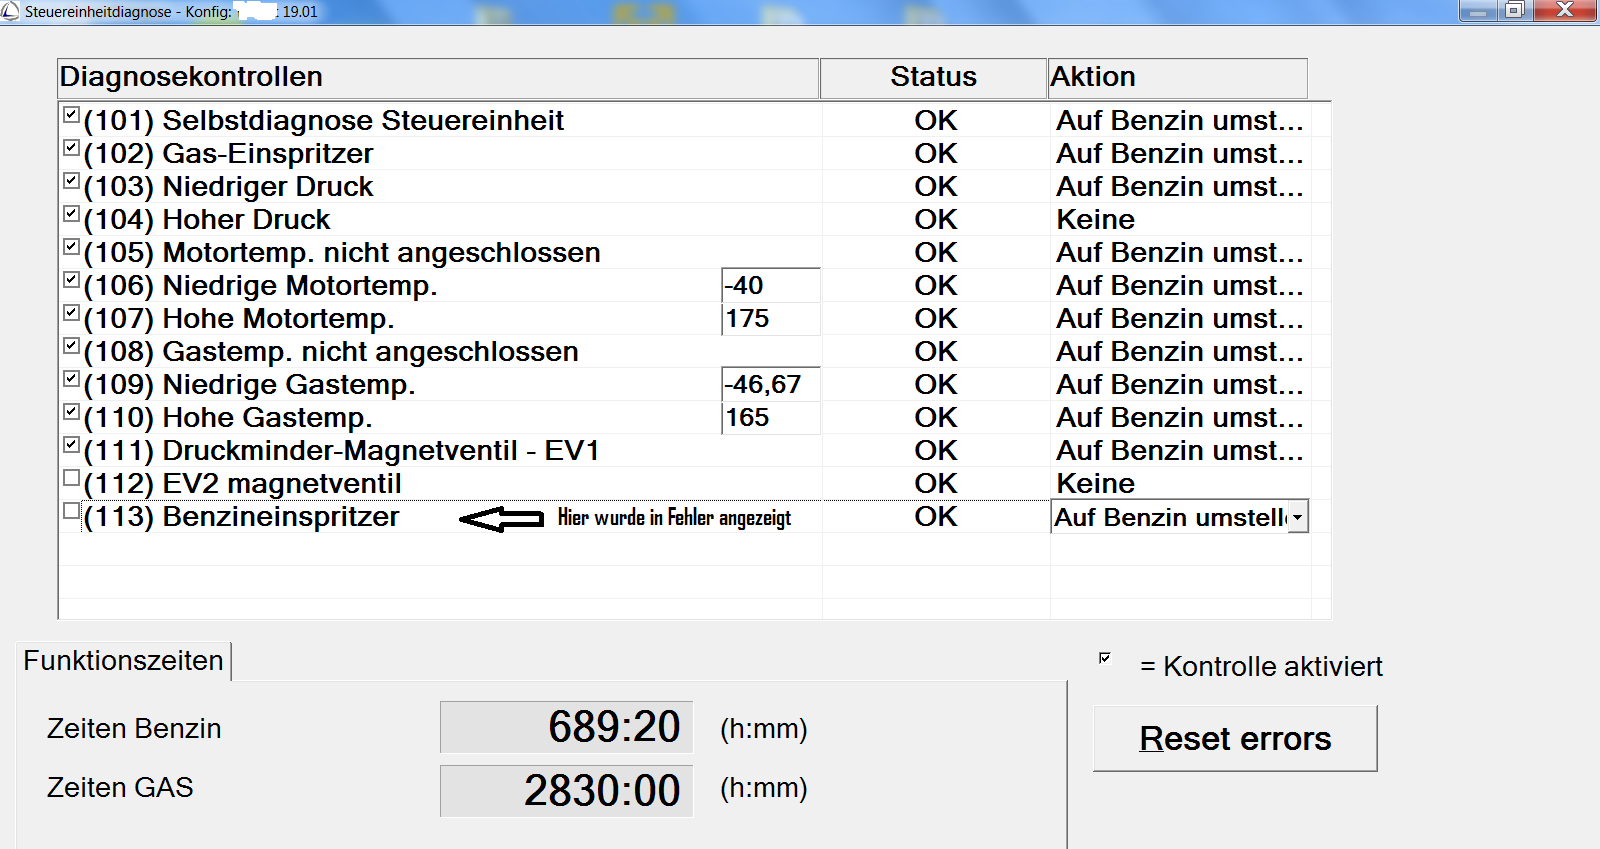This screenshot has width=1600, height=849.
Task: Toggle checkbox for (101) Selbstdiagnose Steuereinheit
Action: pos(71,114)
